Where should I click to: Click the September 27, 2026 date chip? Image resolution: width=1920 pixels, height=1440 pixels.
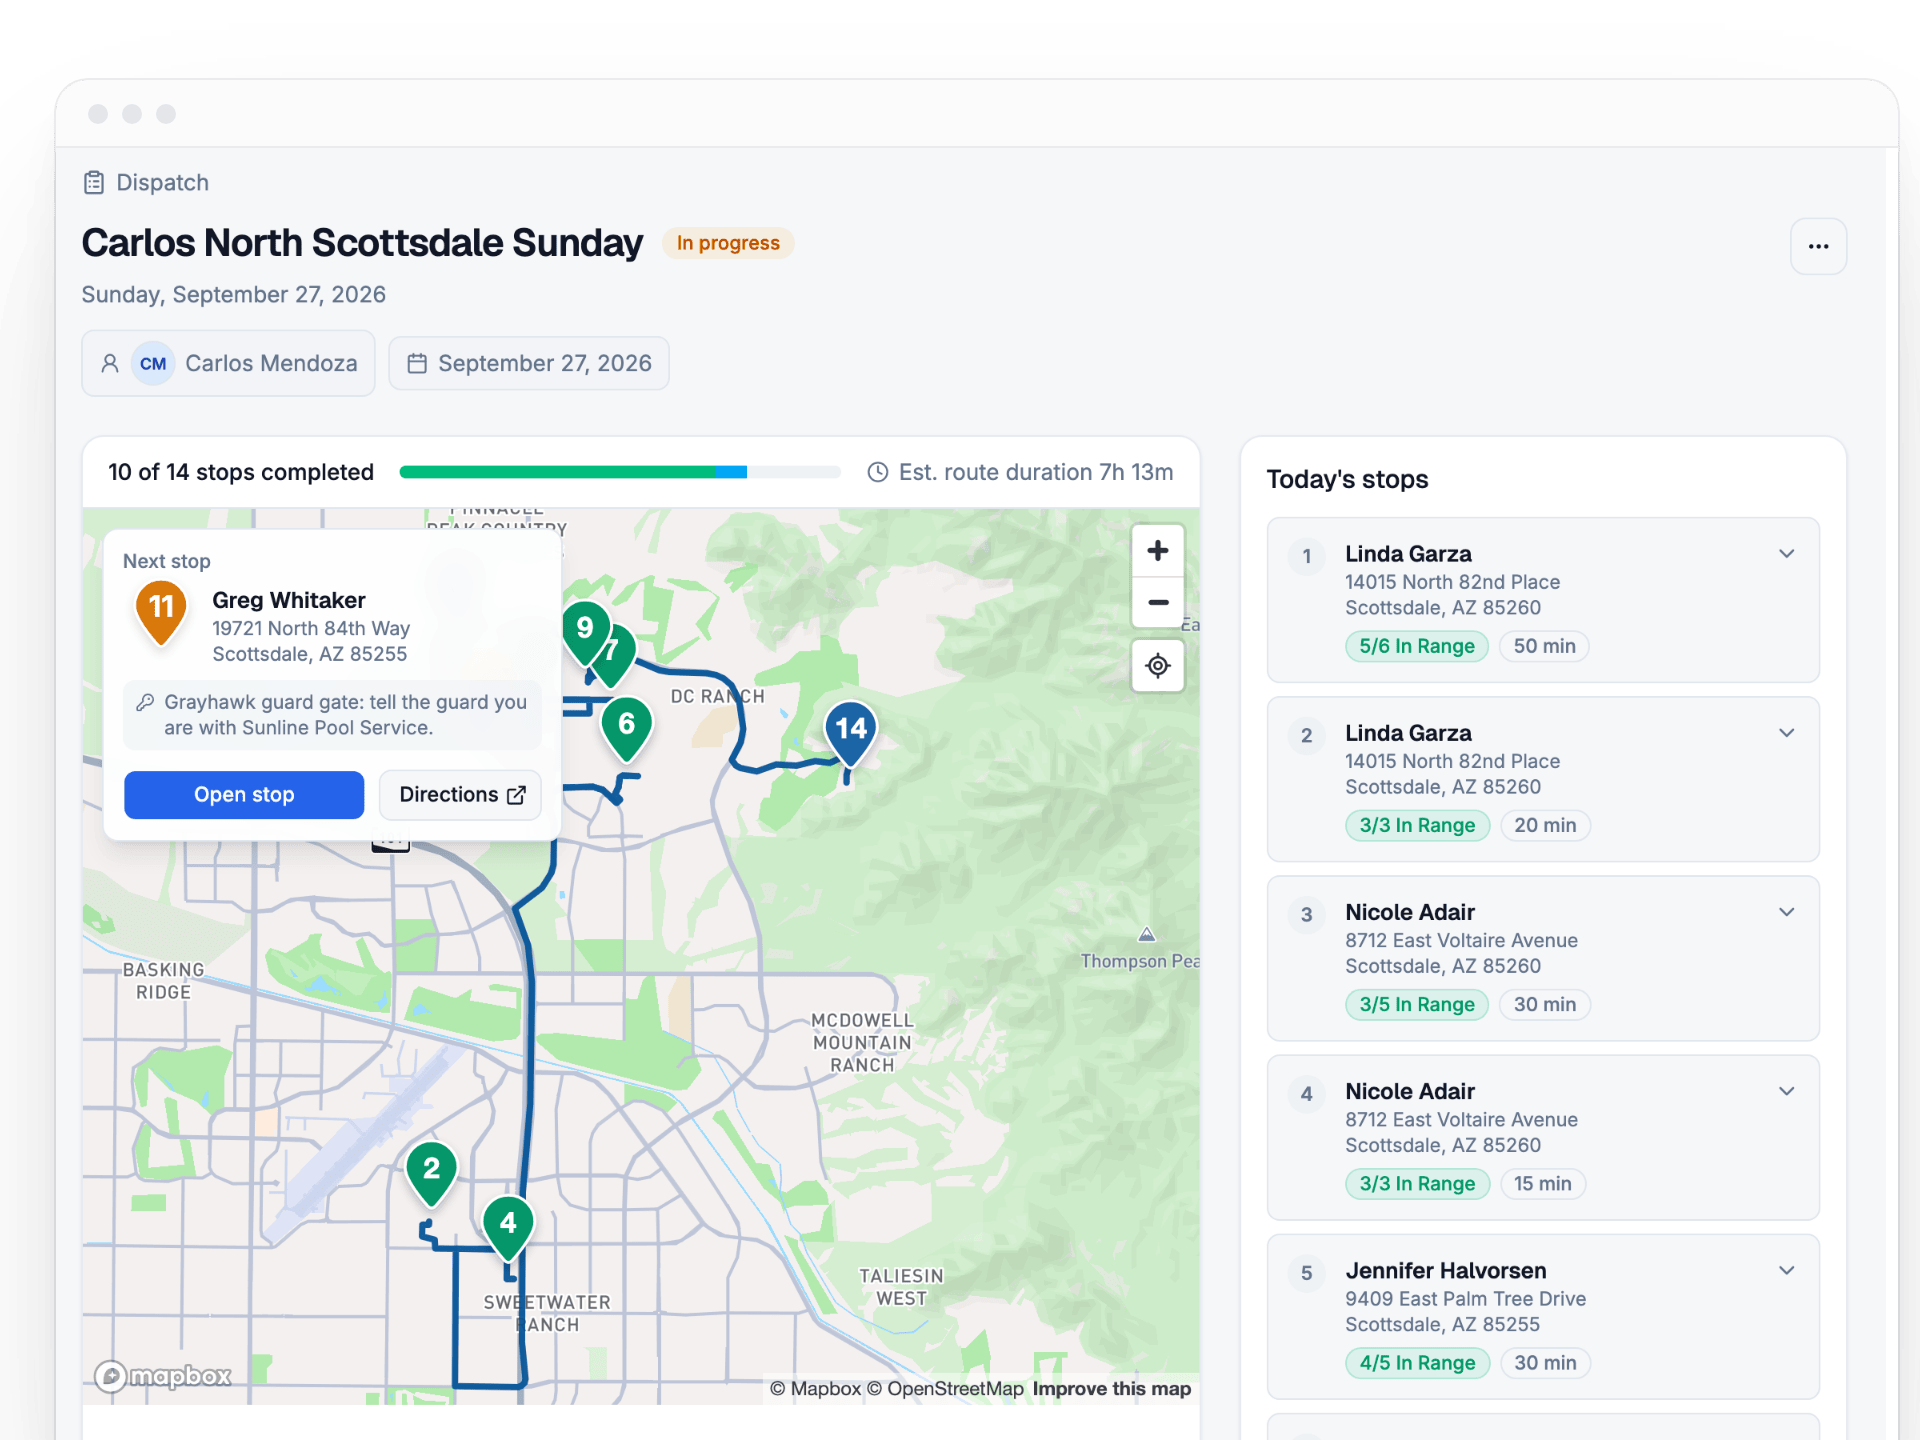tap(529, 363)
